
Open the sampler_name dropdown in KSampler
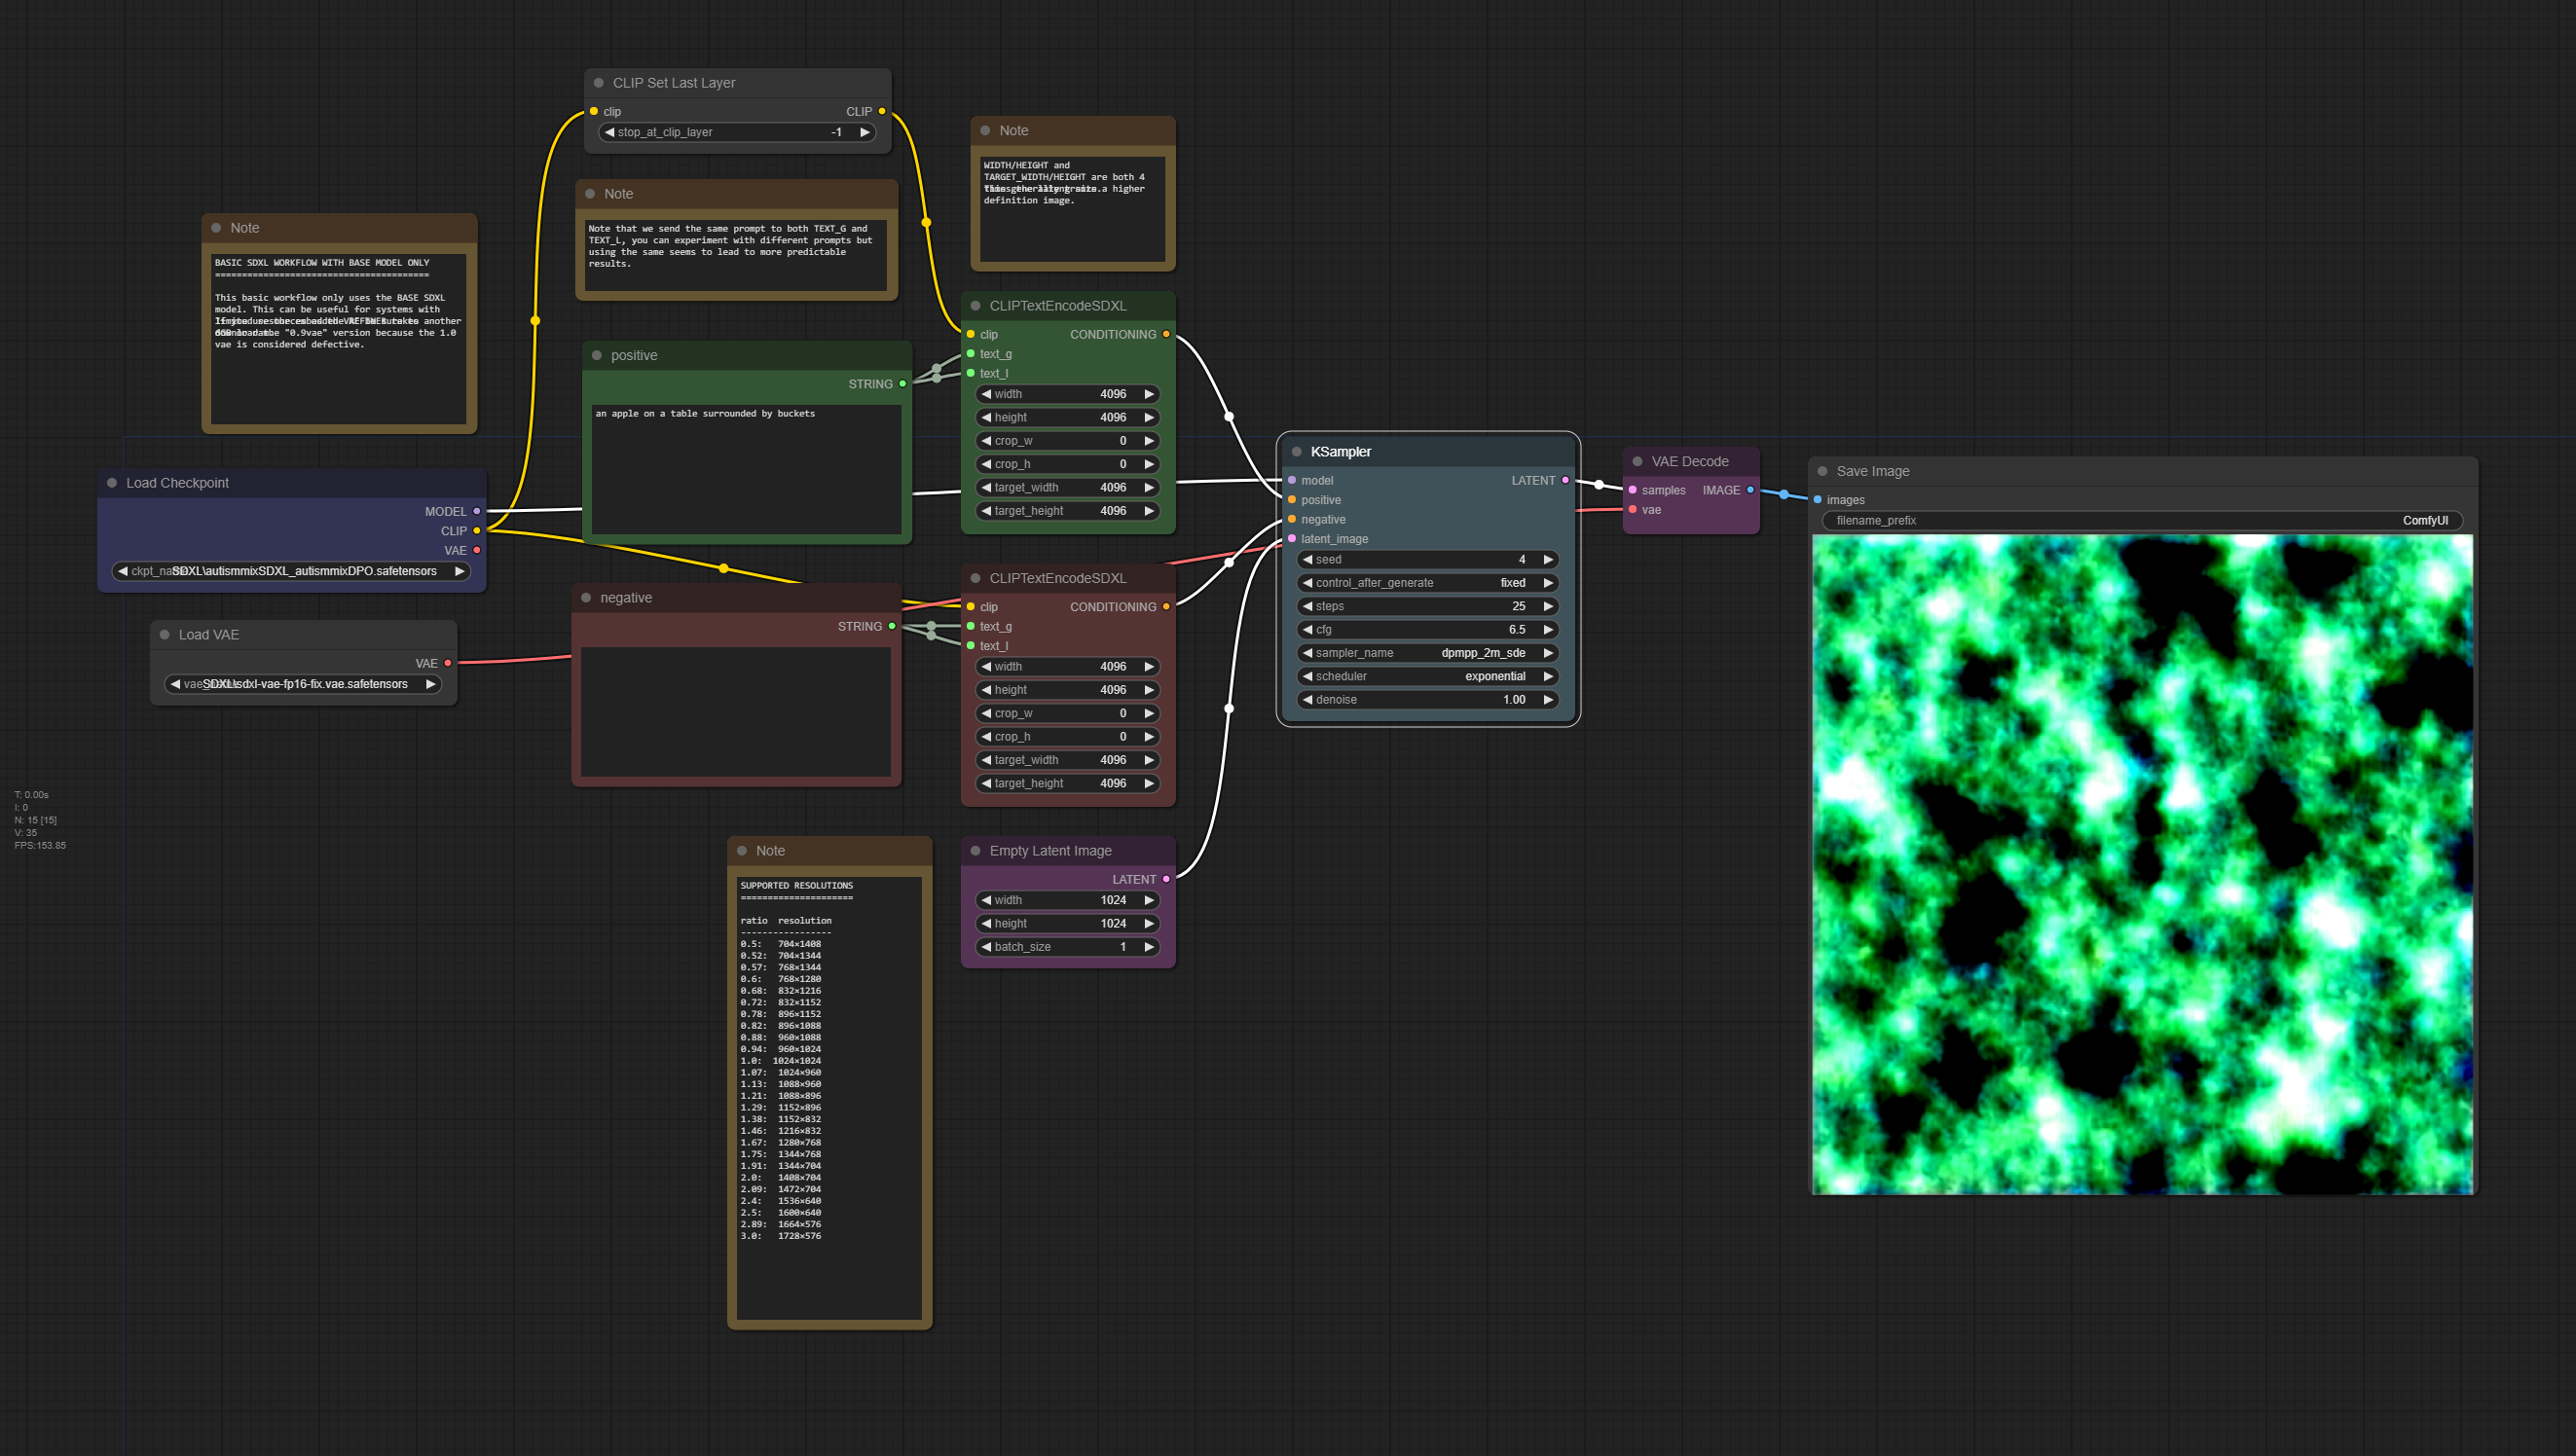[x=1427, y=653]
